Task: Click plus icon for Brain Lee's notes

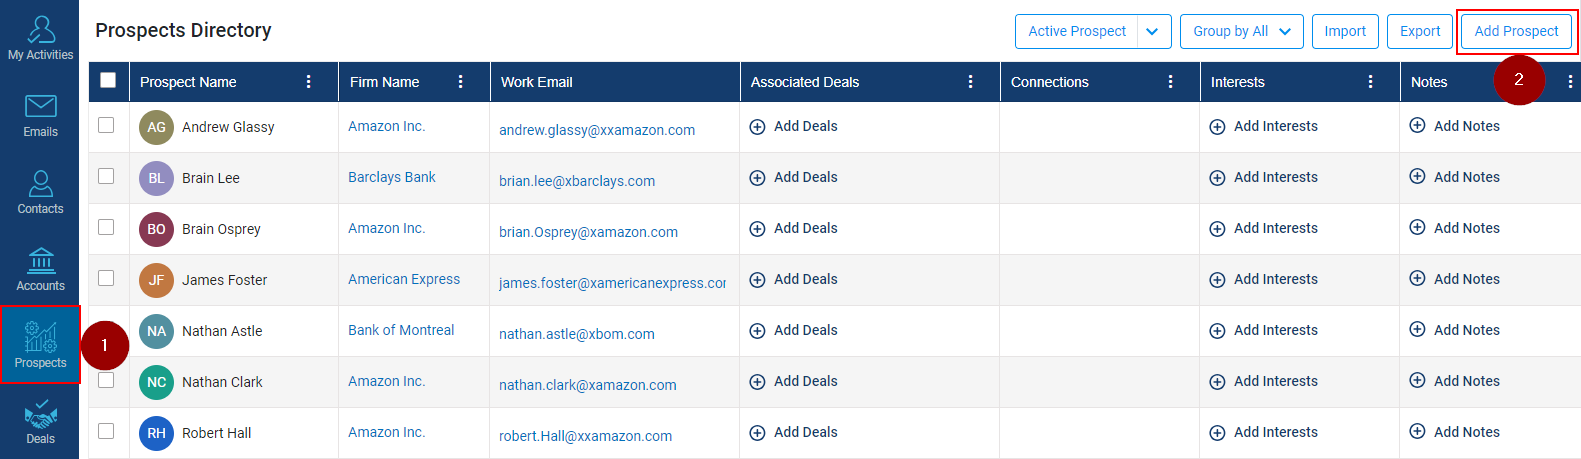Action: click(1417, 176)
